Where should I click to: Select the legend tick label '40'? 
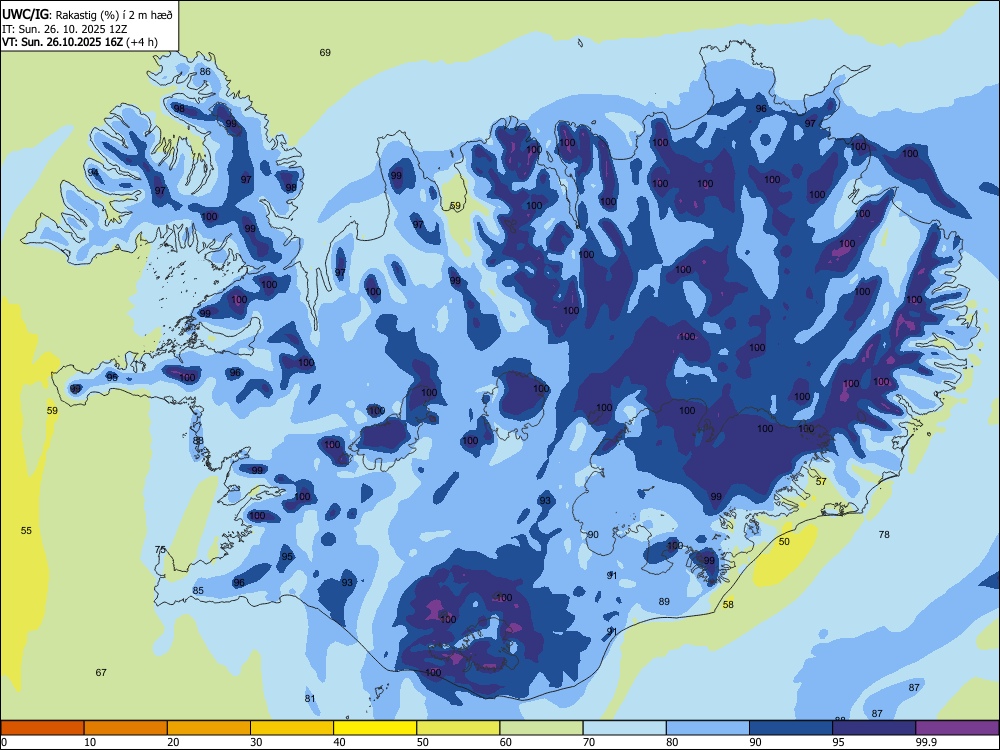click(339, 742)
